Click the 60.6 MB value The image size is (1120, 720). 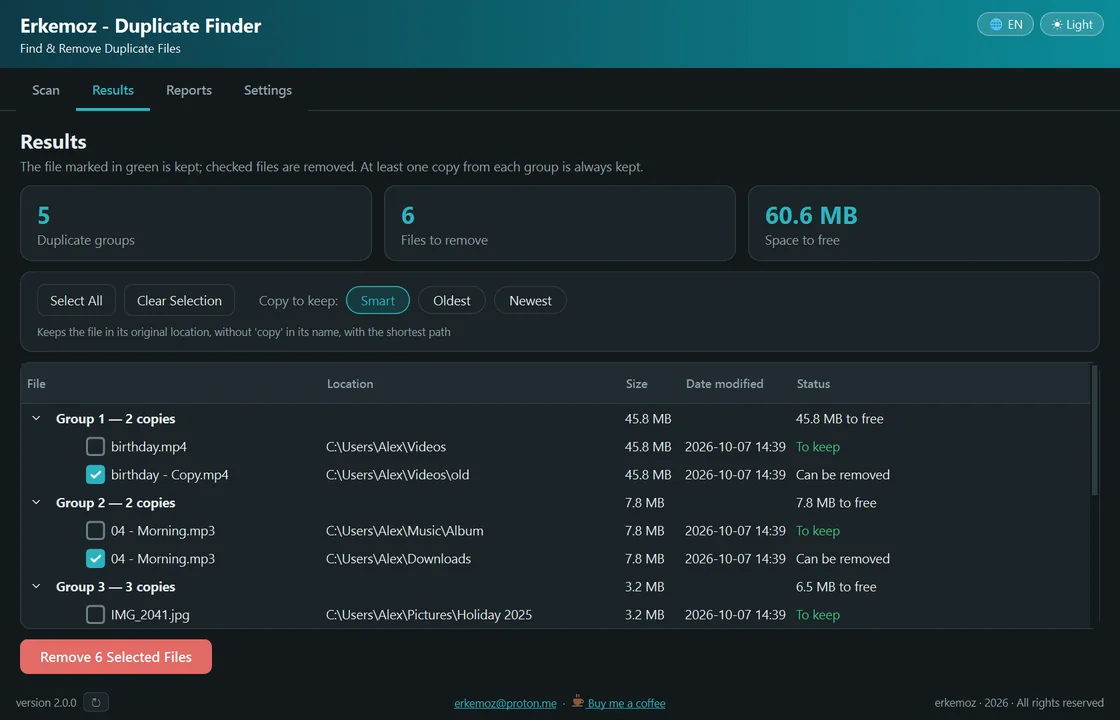click(x=811, y=215)
